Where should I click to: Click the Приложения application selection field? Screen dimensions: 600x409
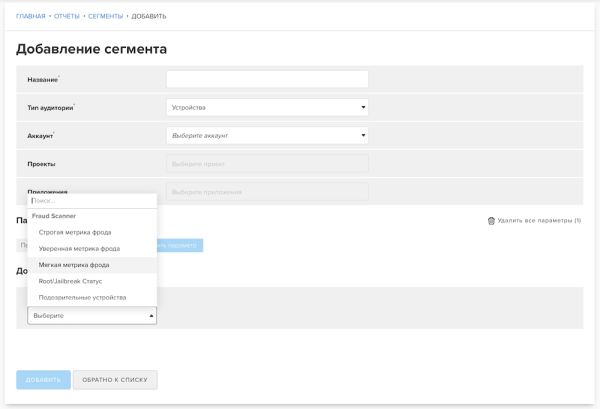point(267,190)
